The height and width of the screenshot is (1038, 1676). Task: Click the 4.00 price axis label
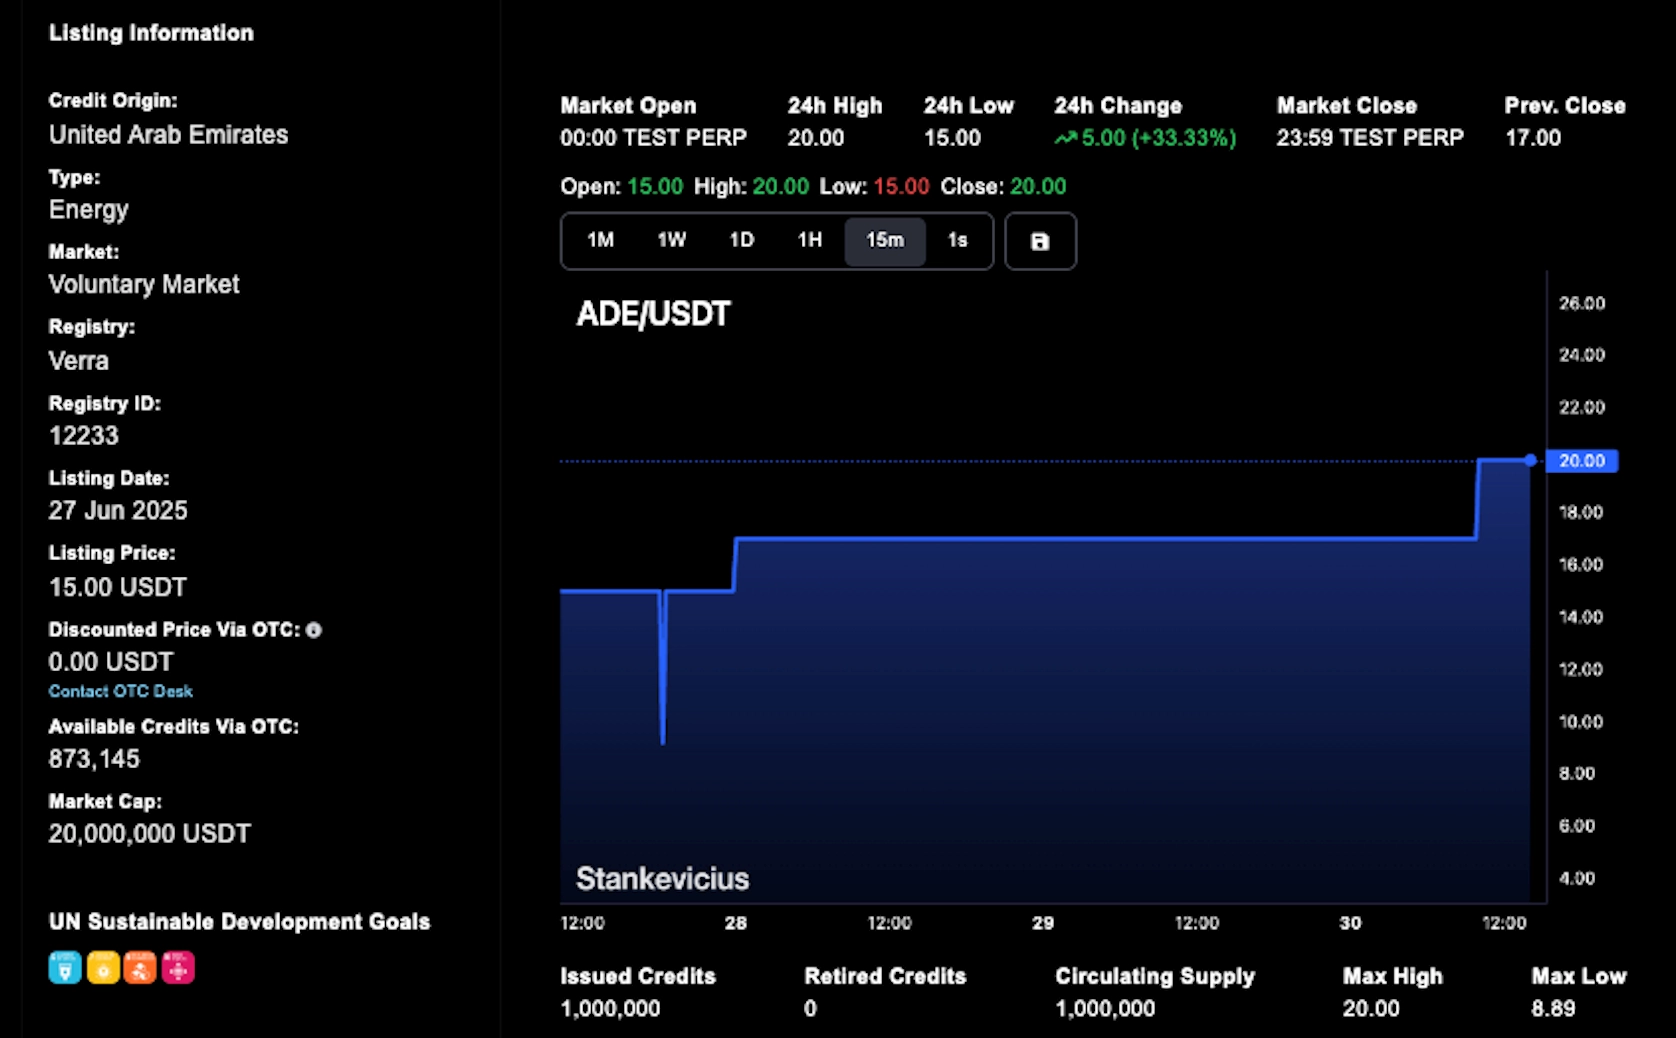pyautogui.click(x=1577, y=878)
